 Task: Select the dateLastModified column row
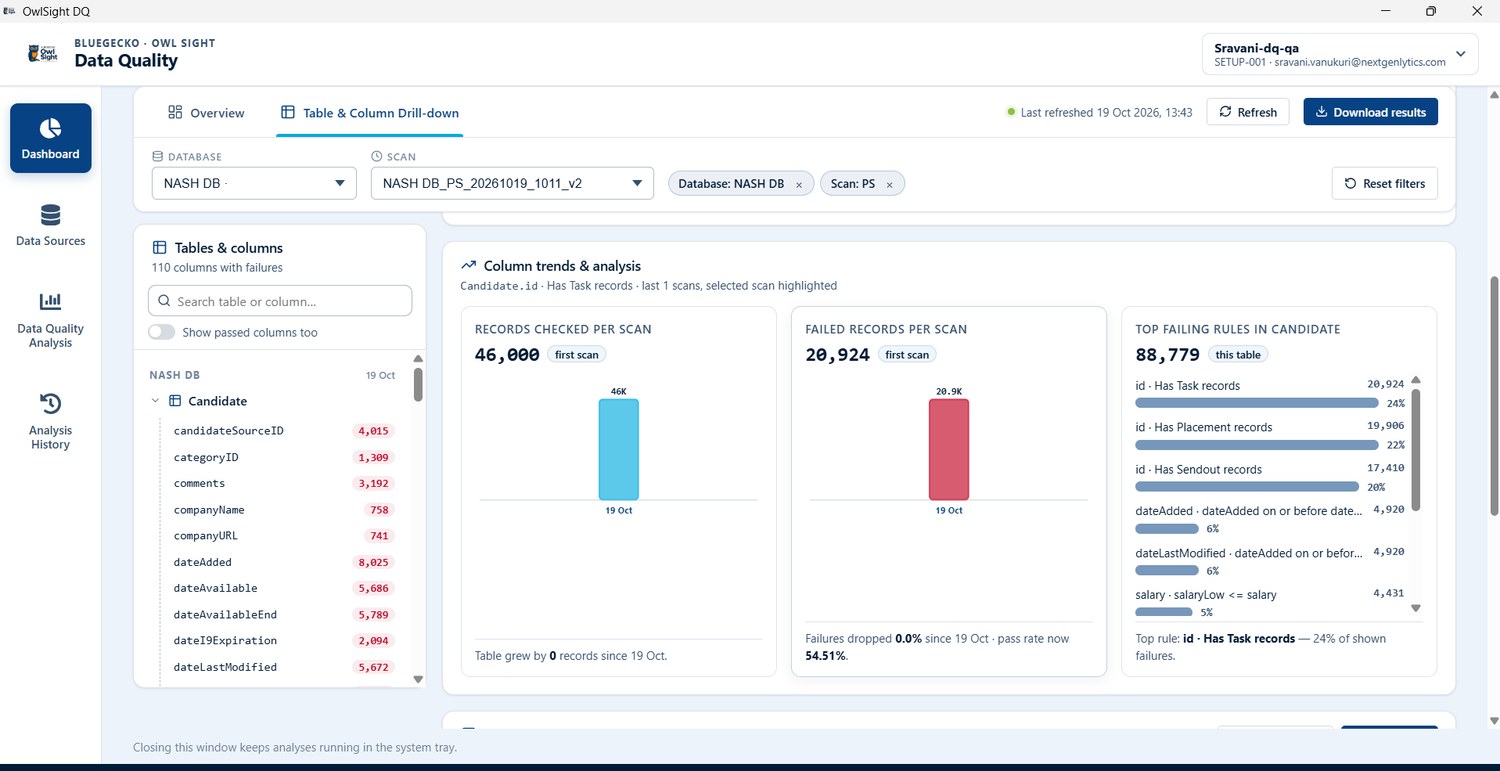coord(284,667)
